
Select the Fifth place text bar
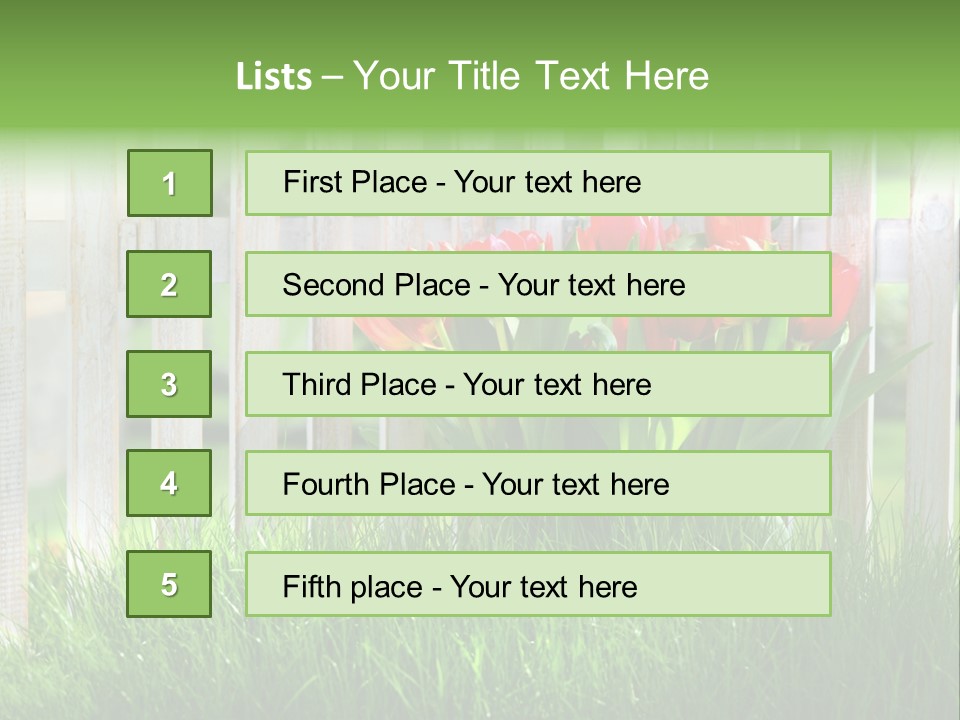[538, 583]
